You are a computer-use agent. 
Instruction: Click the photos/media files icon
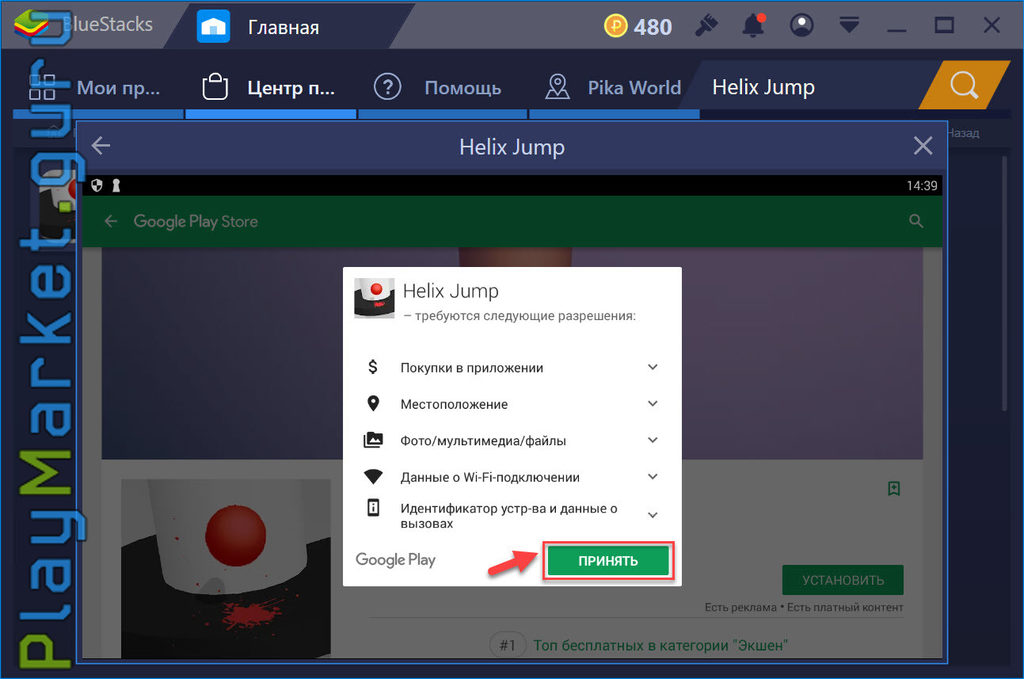click(373, 440)
